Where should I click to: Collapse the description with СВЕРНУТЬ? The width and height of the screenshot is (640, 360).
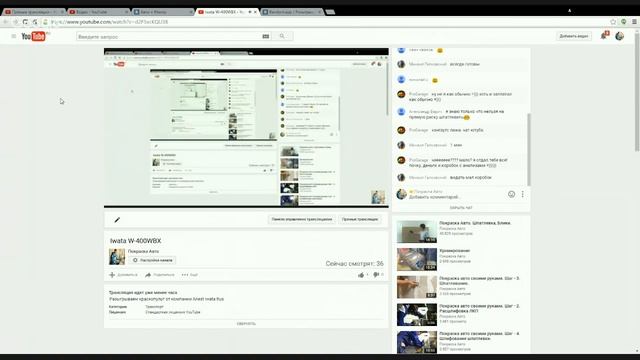coord(246,323)
